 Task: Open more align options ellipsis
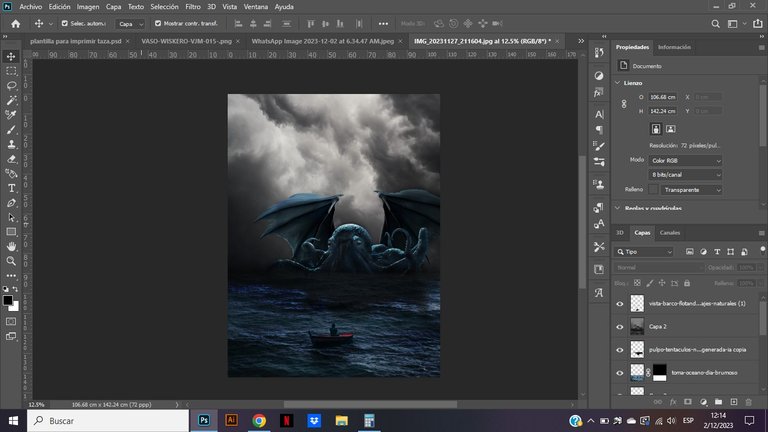pos(383,24)
